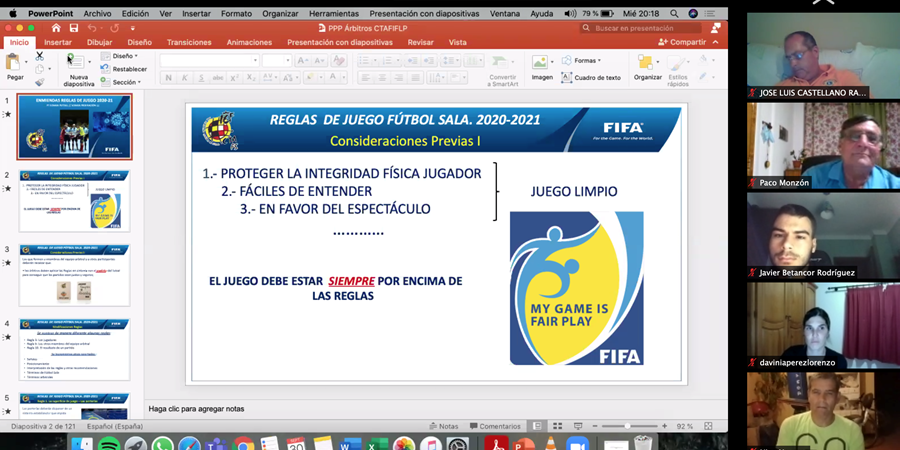This screenshot has width=900, height=450.
Task: Open VLC cone icon in the Dock
Action: 550,444
